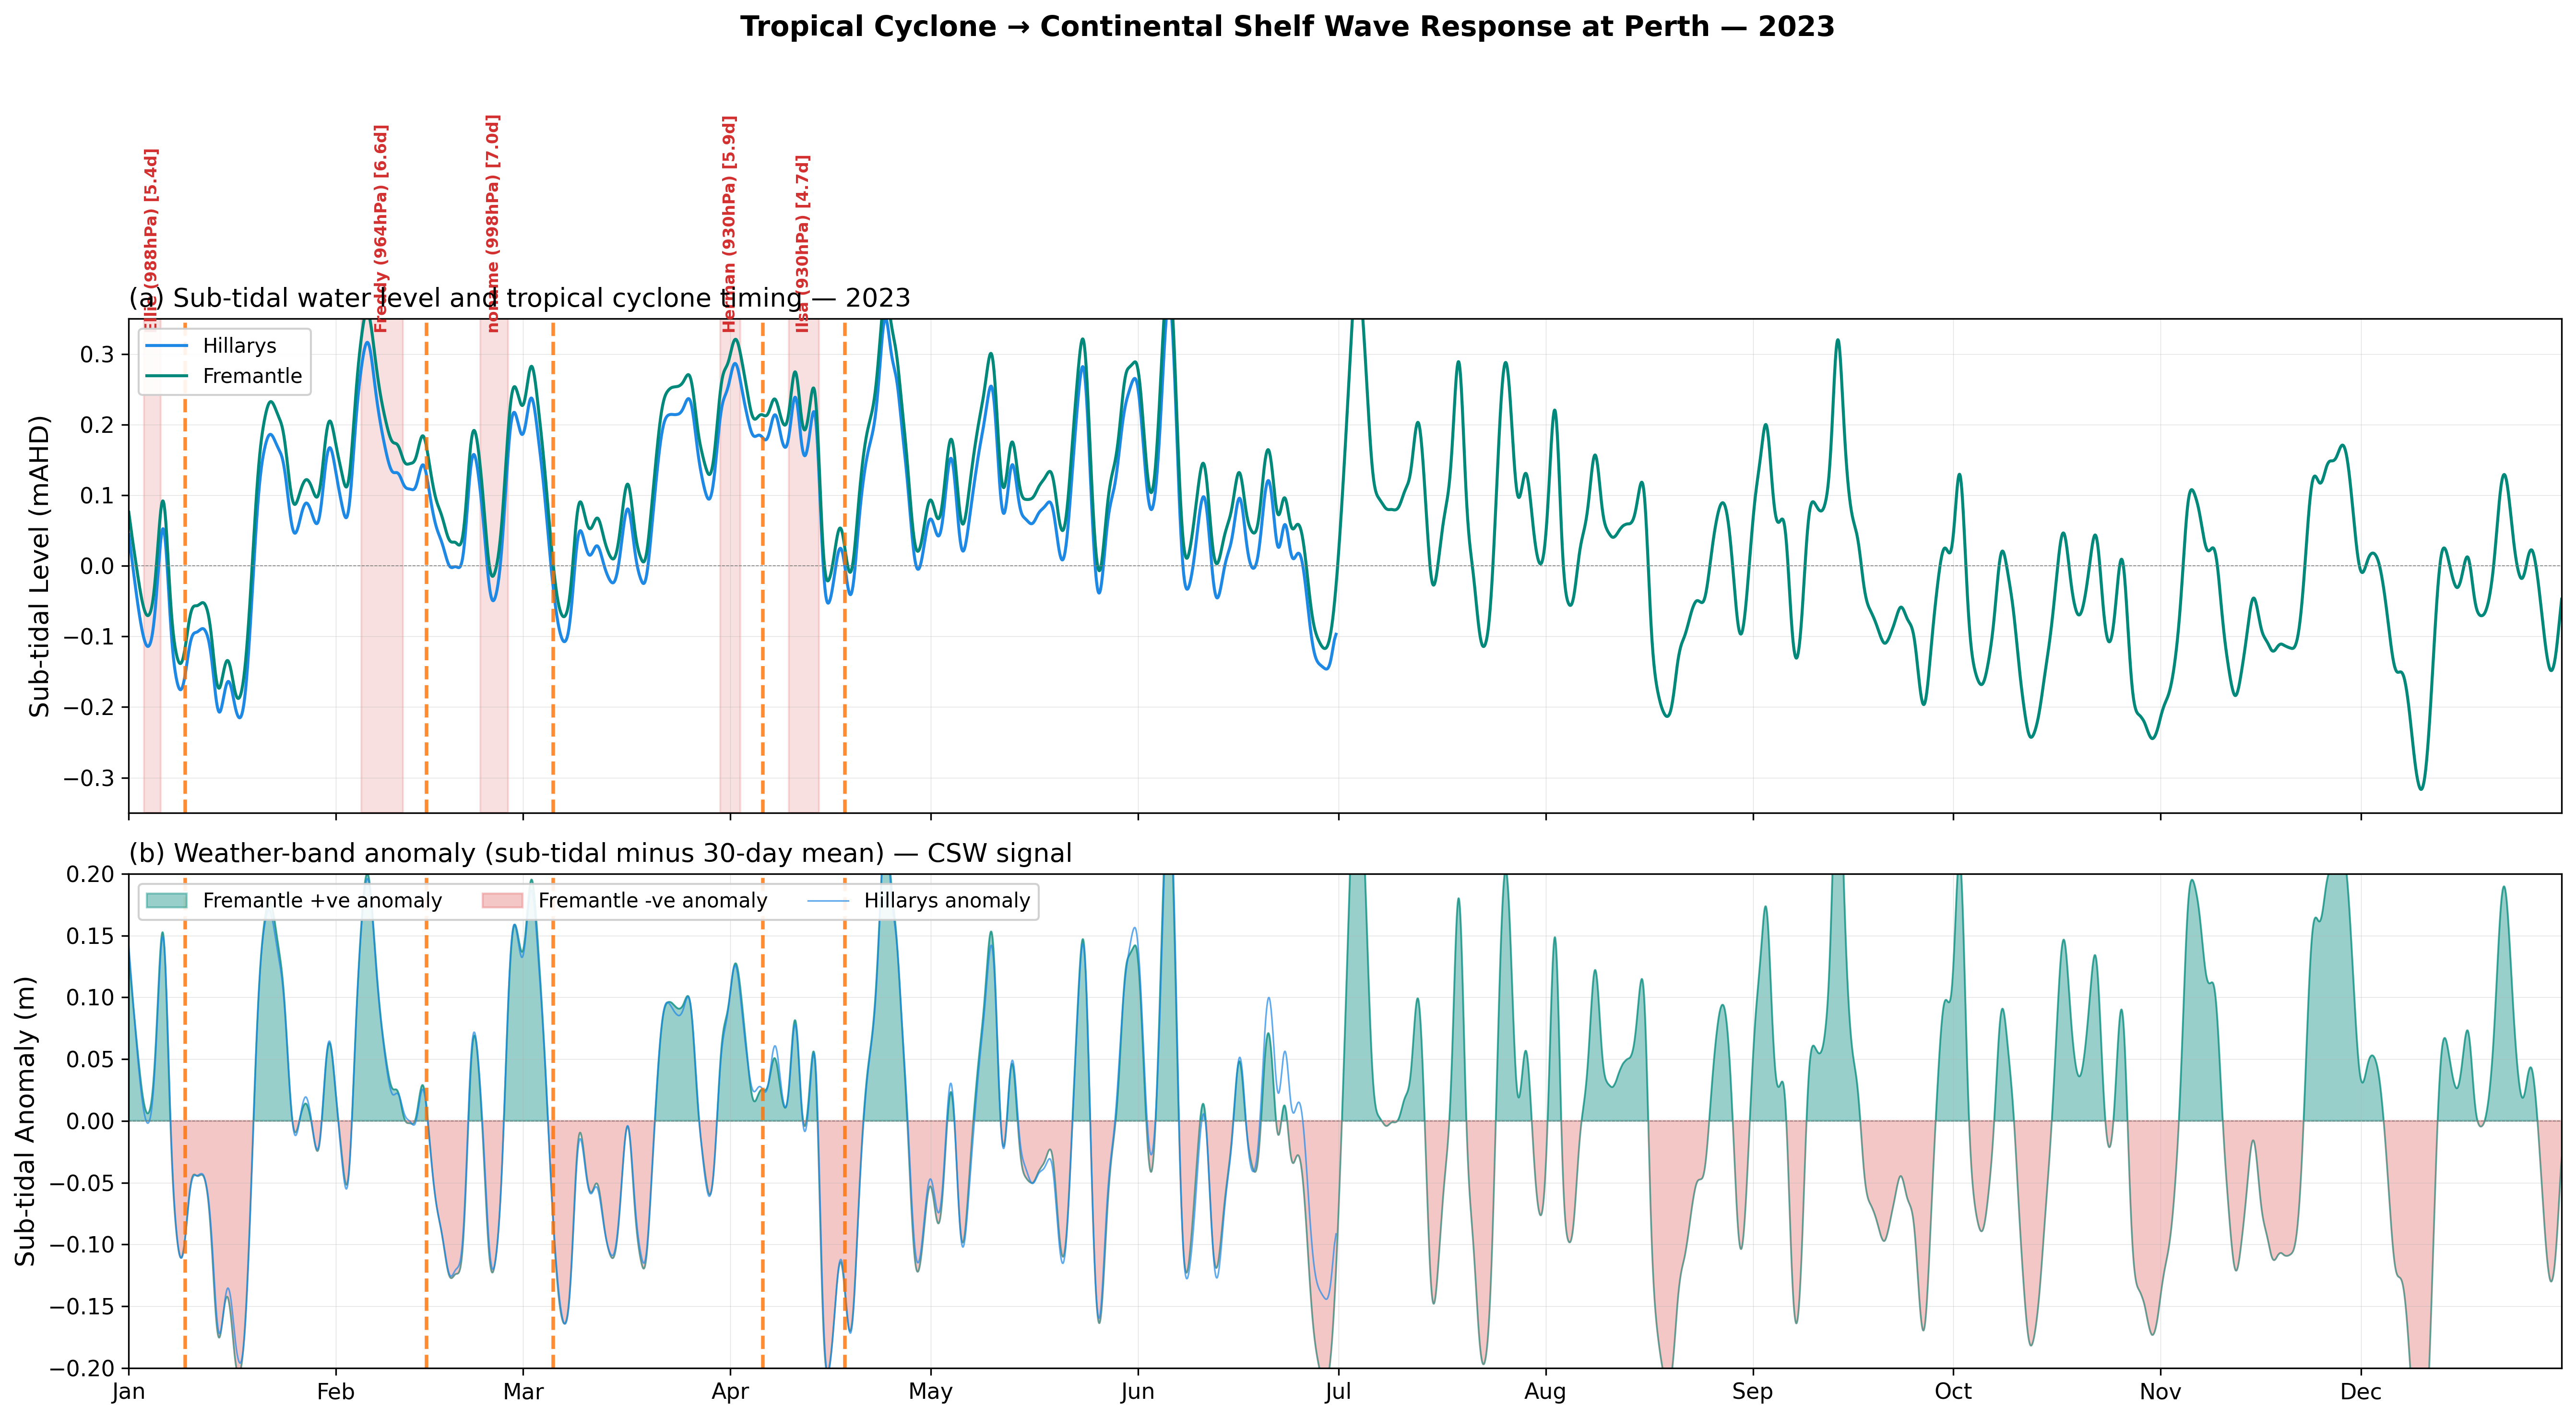Click the 'Nov' x-axis tick label
2576x1418 pixels.
click(2161, 1392)
